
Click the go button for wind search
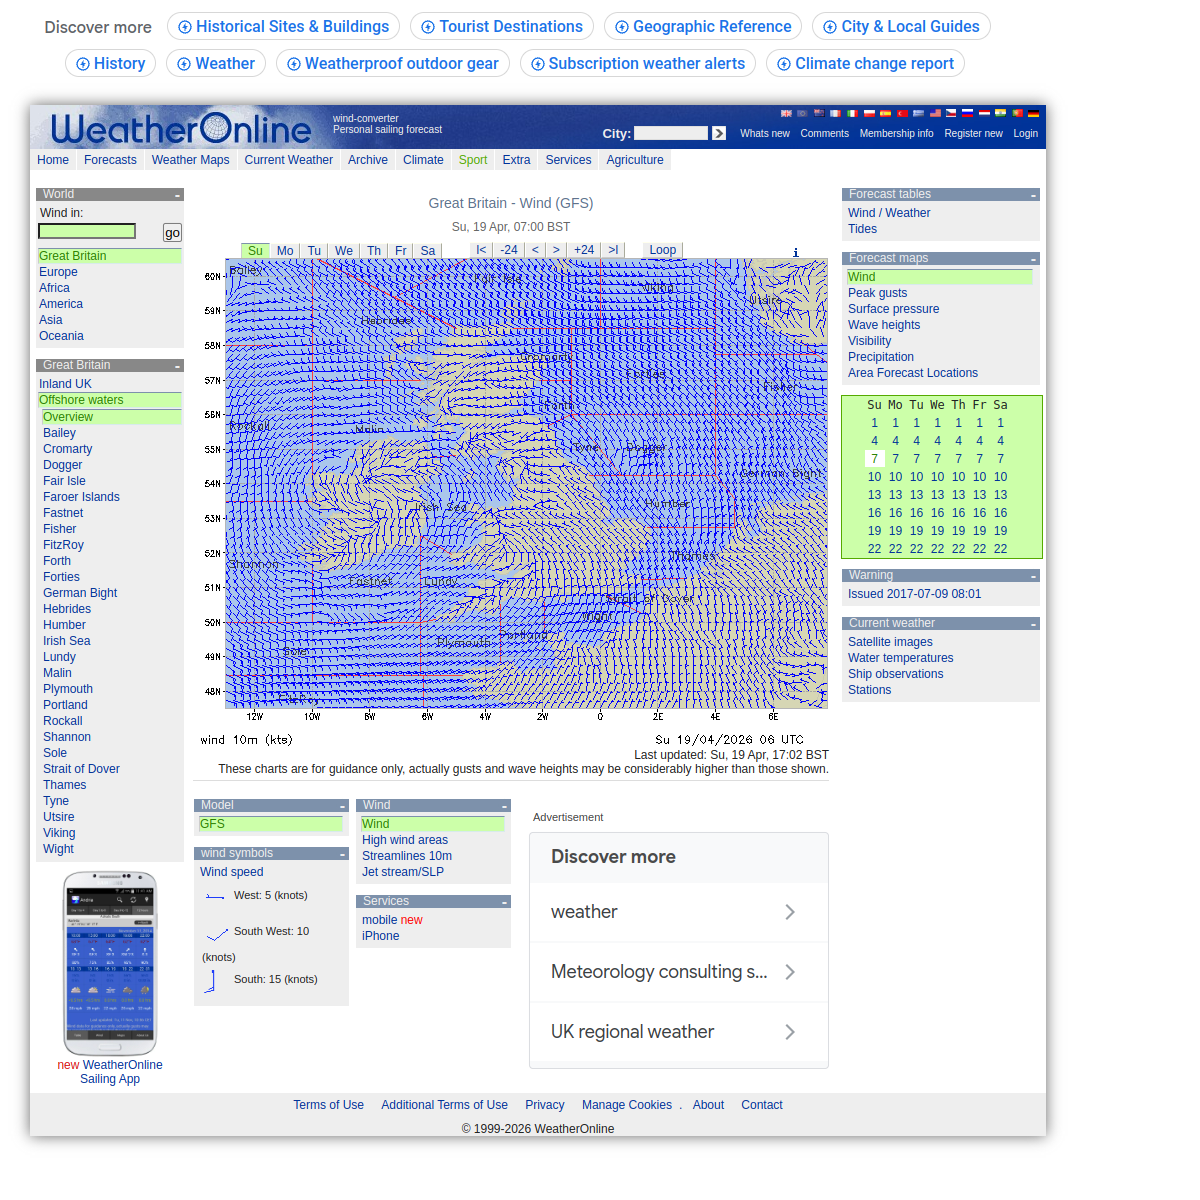[171, 232]
